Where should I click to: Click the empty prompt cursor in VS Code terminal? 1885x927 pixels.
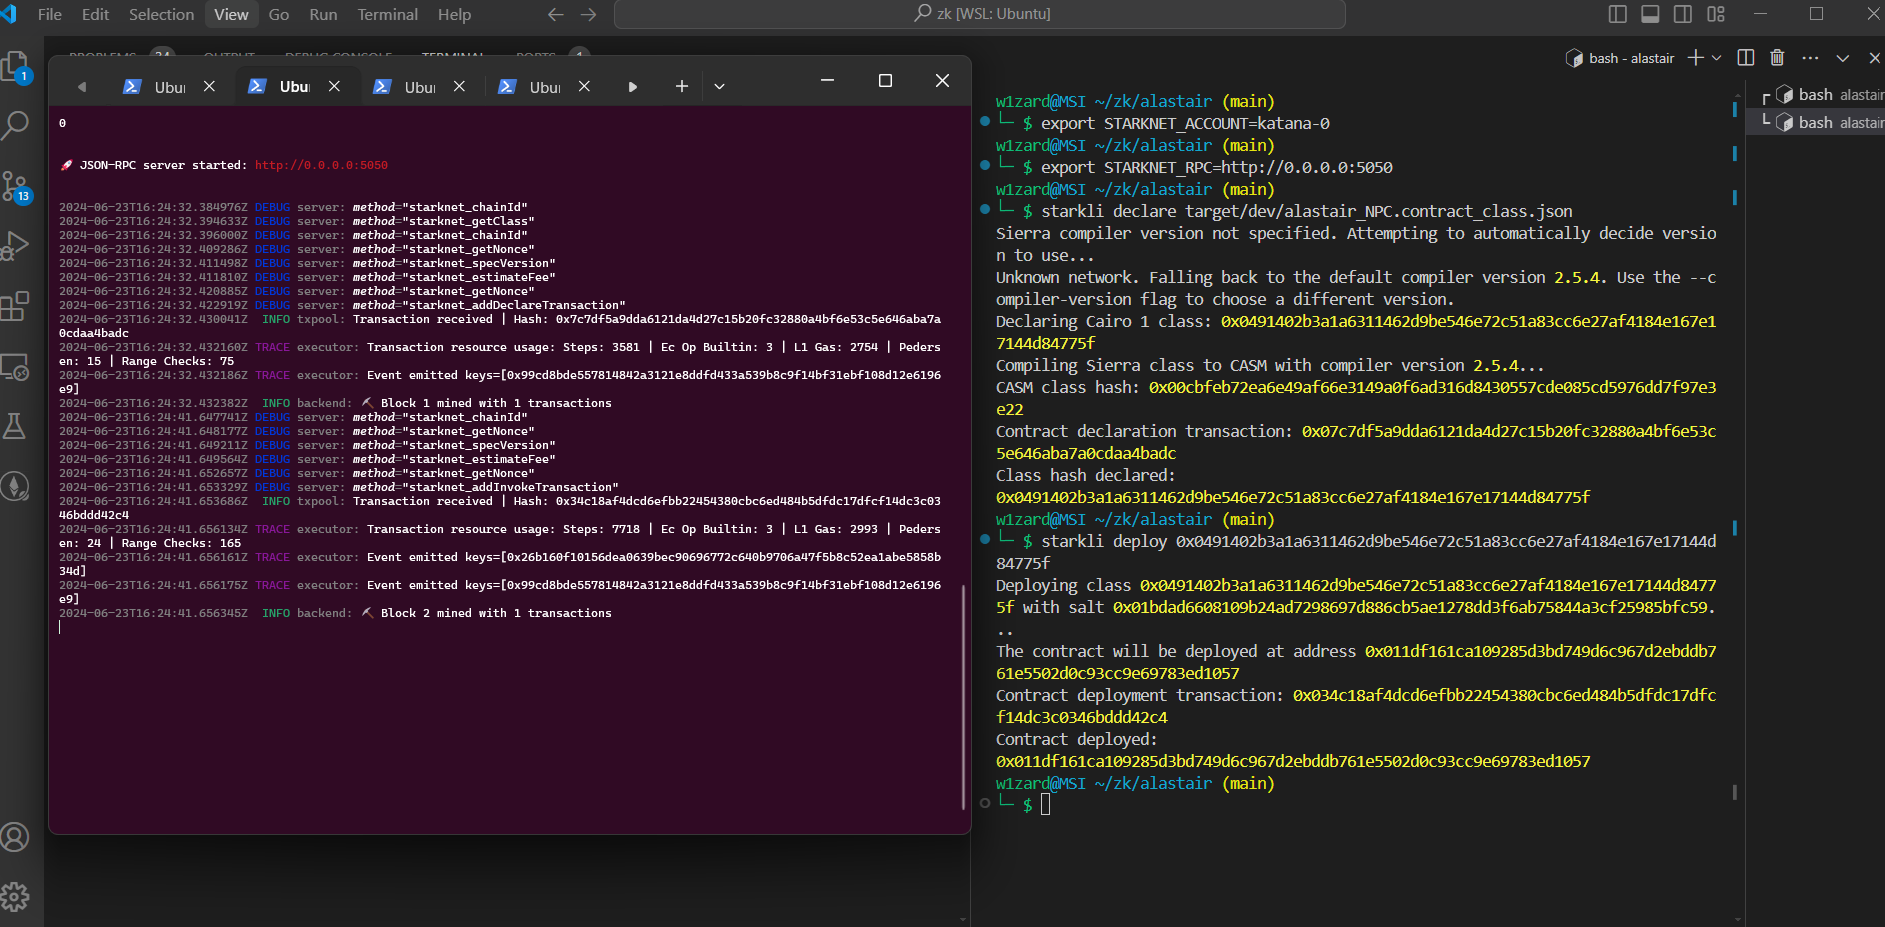coord(1046,805)
